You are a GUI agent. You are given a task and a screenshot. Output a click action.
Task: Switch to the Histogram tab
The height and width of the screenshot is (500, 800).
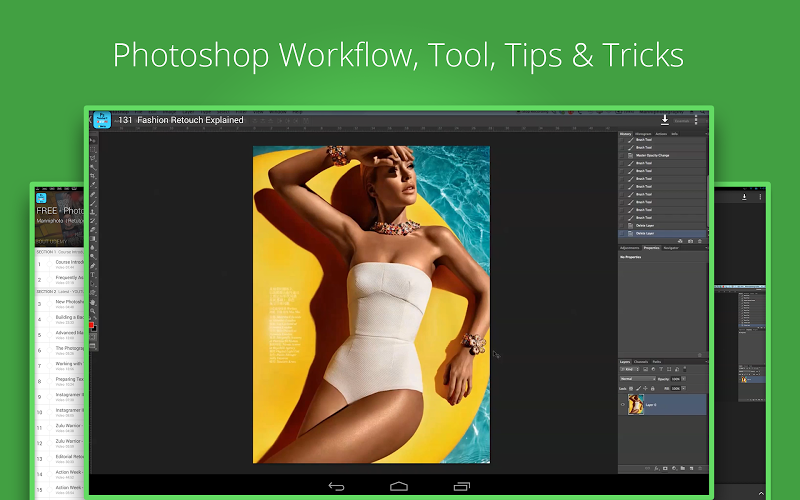pos(643,134)
